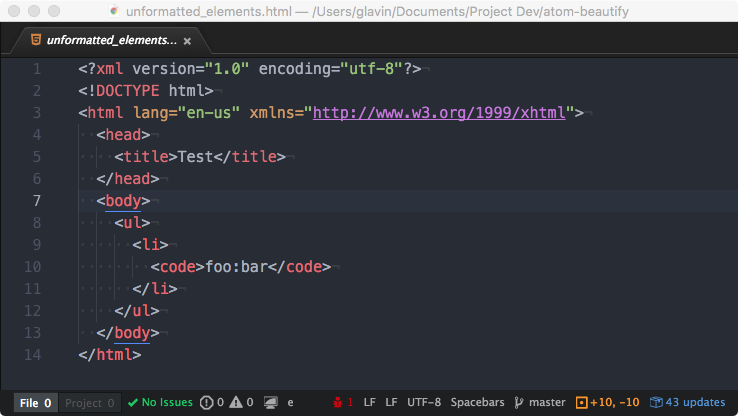Click the body tag on line 7
The image size is (738, 416).
(x=123, y=201)
